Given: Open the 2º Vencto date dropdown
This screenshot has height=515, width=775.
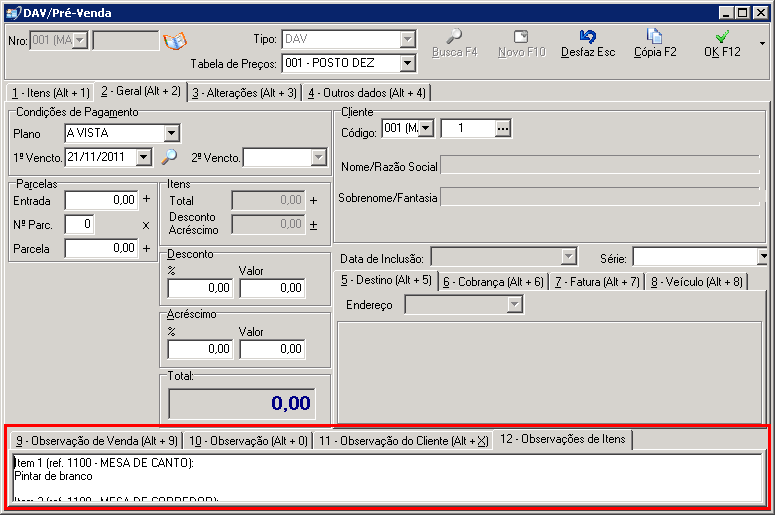Looking at the screenshot, I should tap(319, 158).
